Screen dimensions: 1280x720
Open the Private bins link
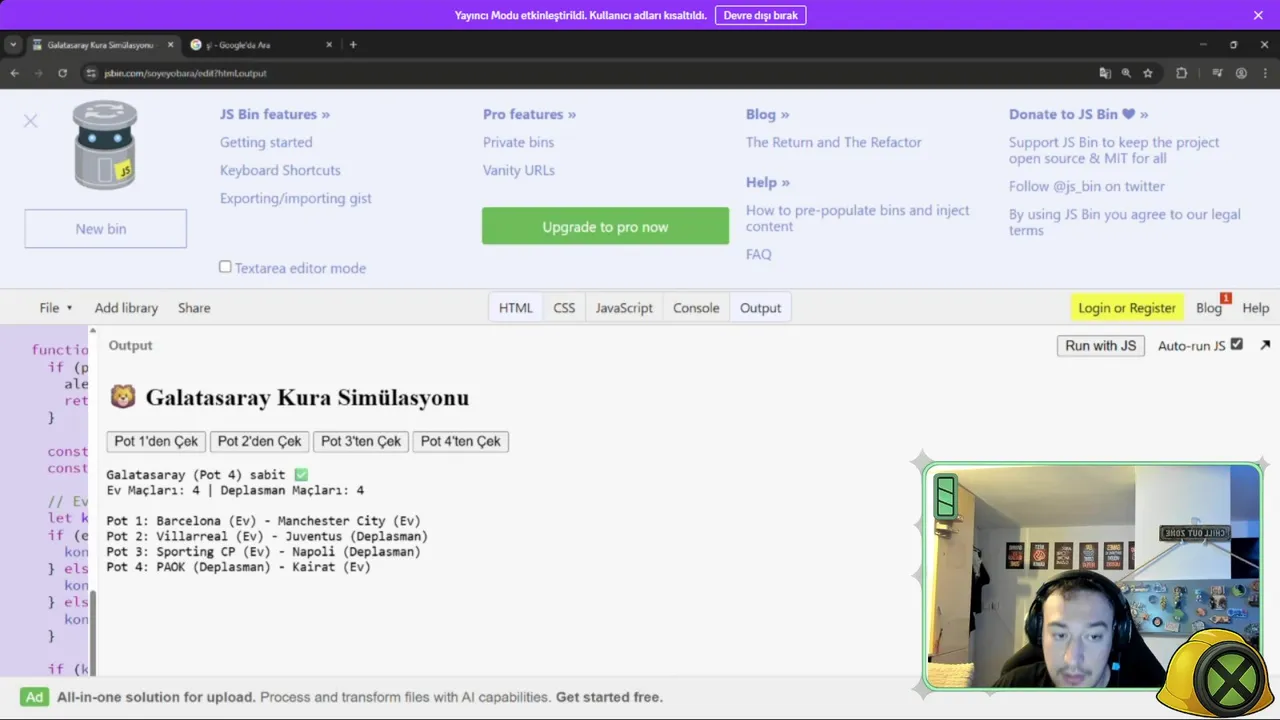518,142
